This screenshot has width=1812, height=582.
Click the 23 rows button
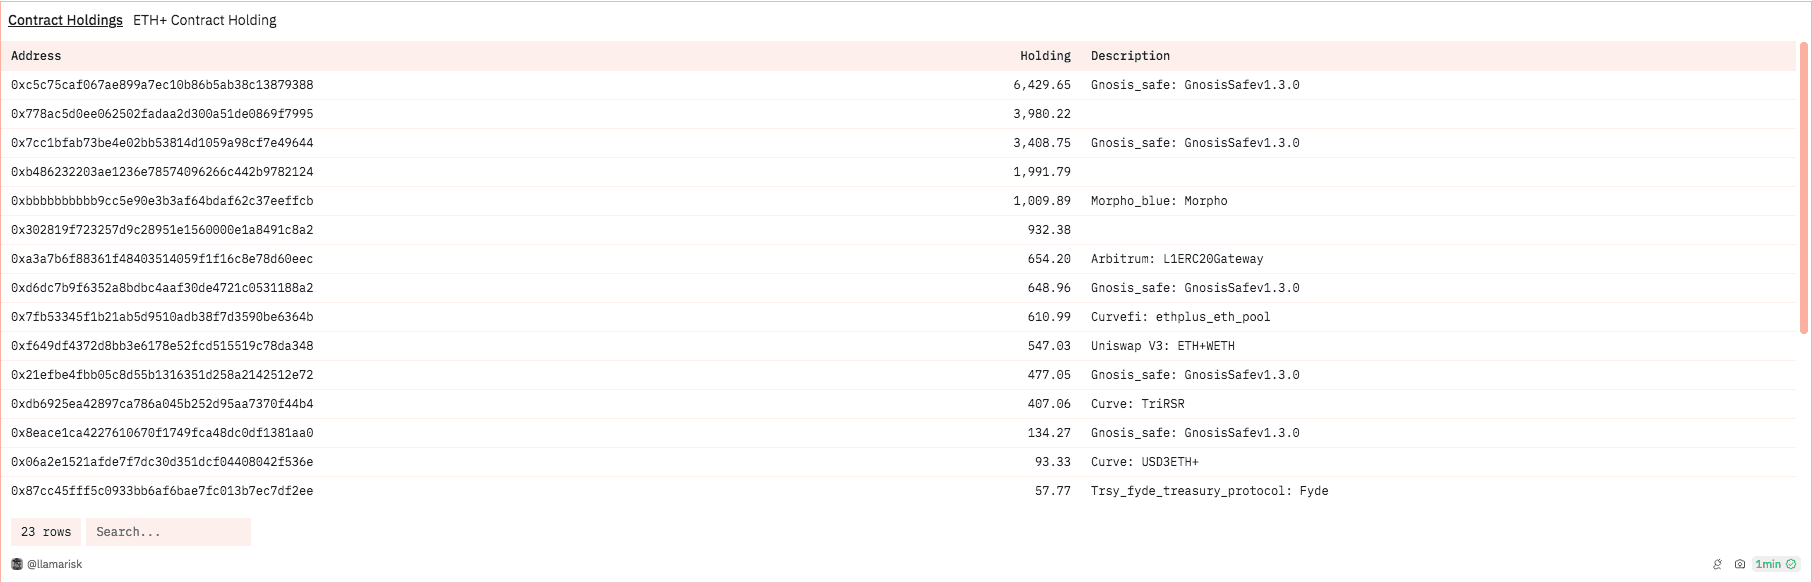[x=46, y=532]
